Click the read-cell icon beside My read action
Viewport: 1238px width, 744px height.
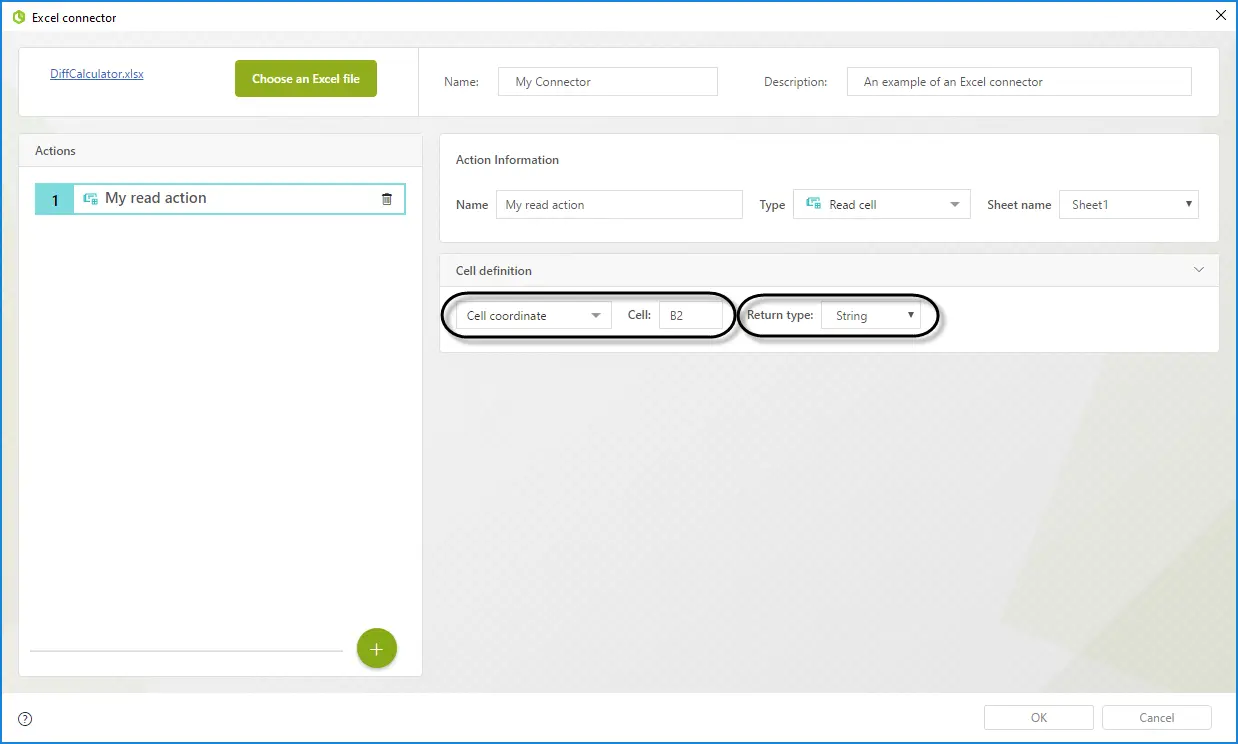90,199
